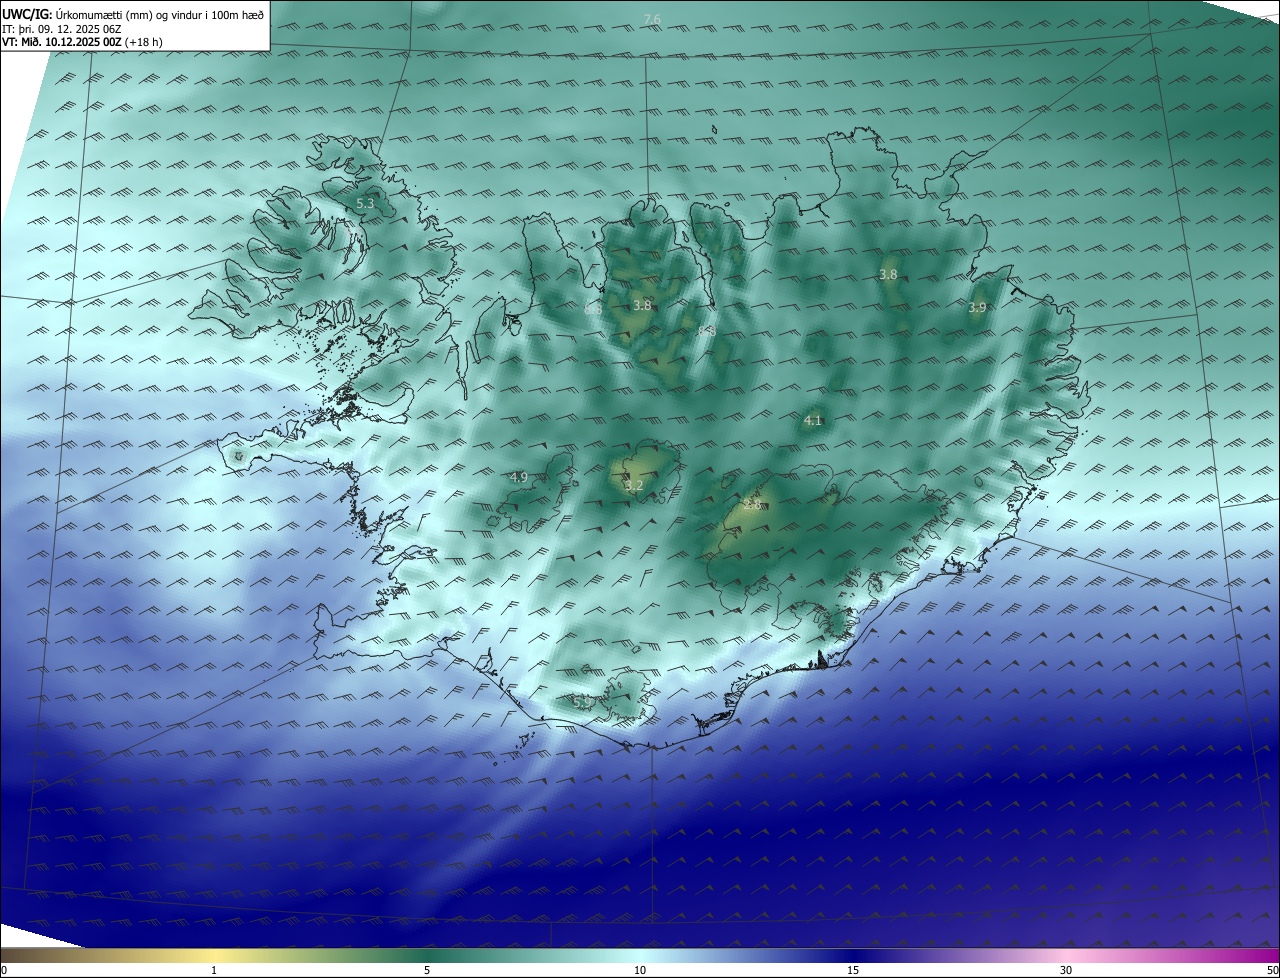1280x978 pixels.
Task: Click the 50 tick on the color scale
Action: pos(1272,970)
